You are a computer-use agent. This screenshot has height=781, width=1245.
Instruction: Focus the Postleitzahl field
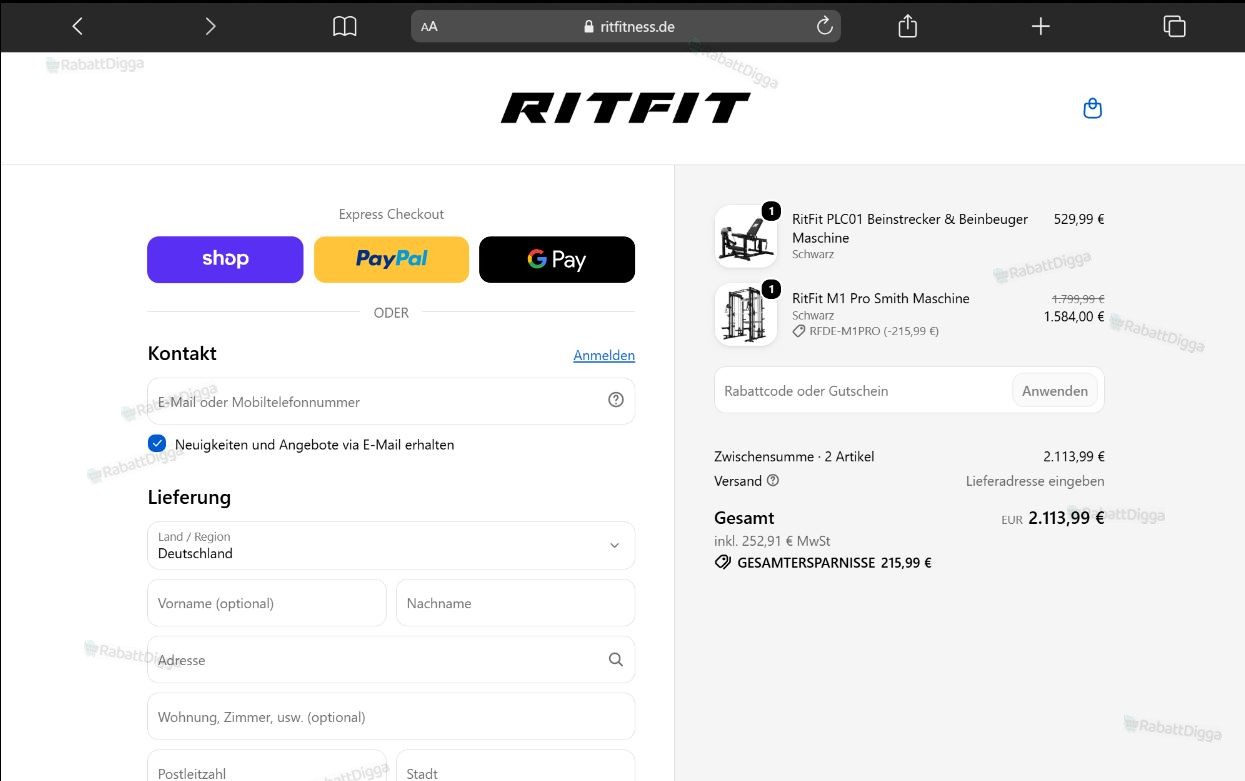pyautogui.click(x=267, y=766)
